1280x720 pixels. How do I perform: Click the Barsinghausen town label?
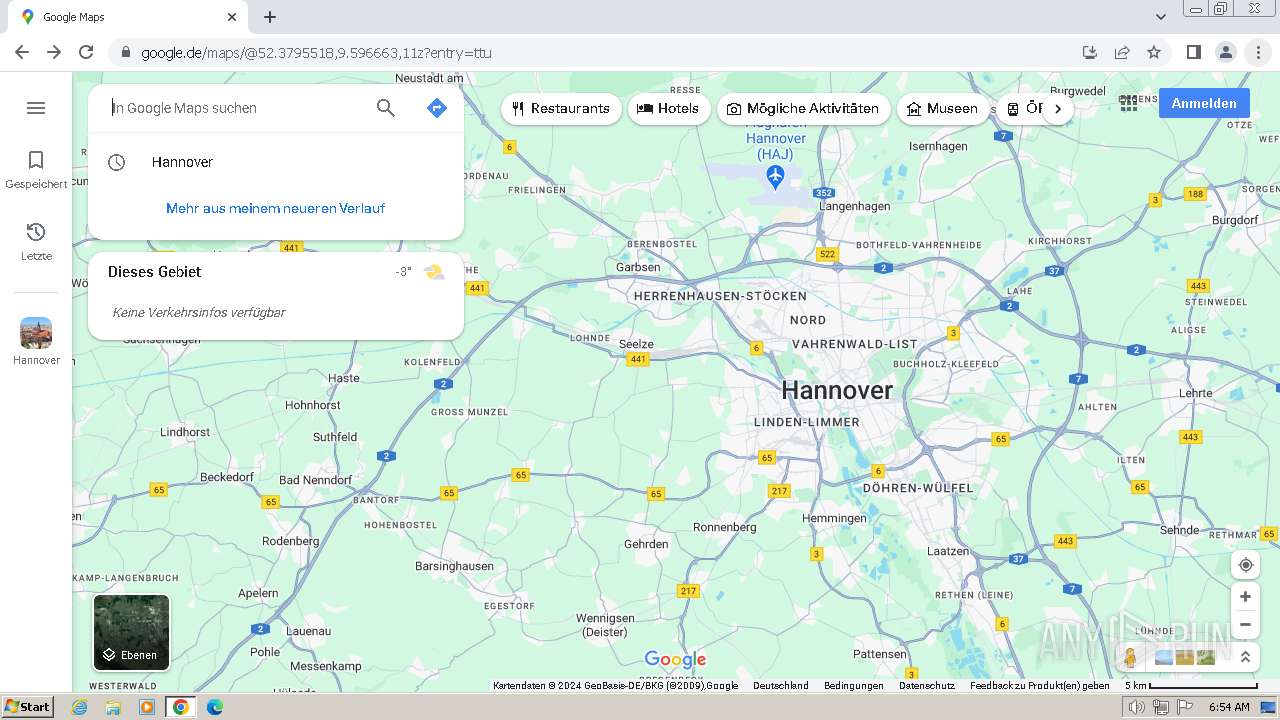(454, 566)
